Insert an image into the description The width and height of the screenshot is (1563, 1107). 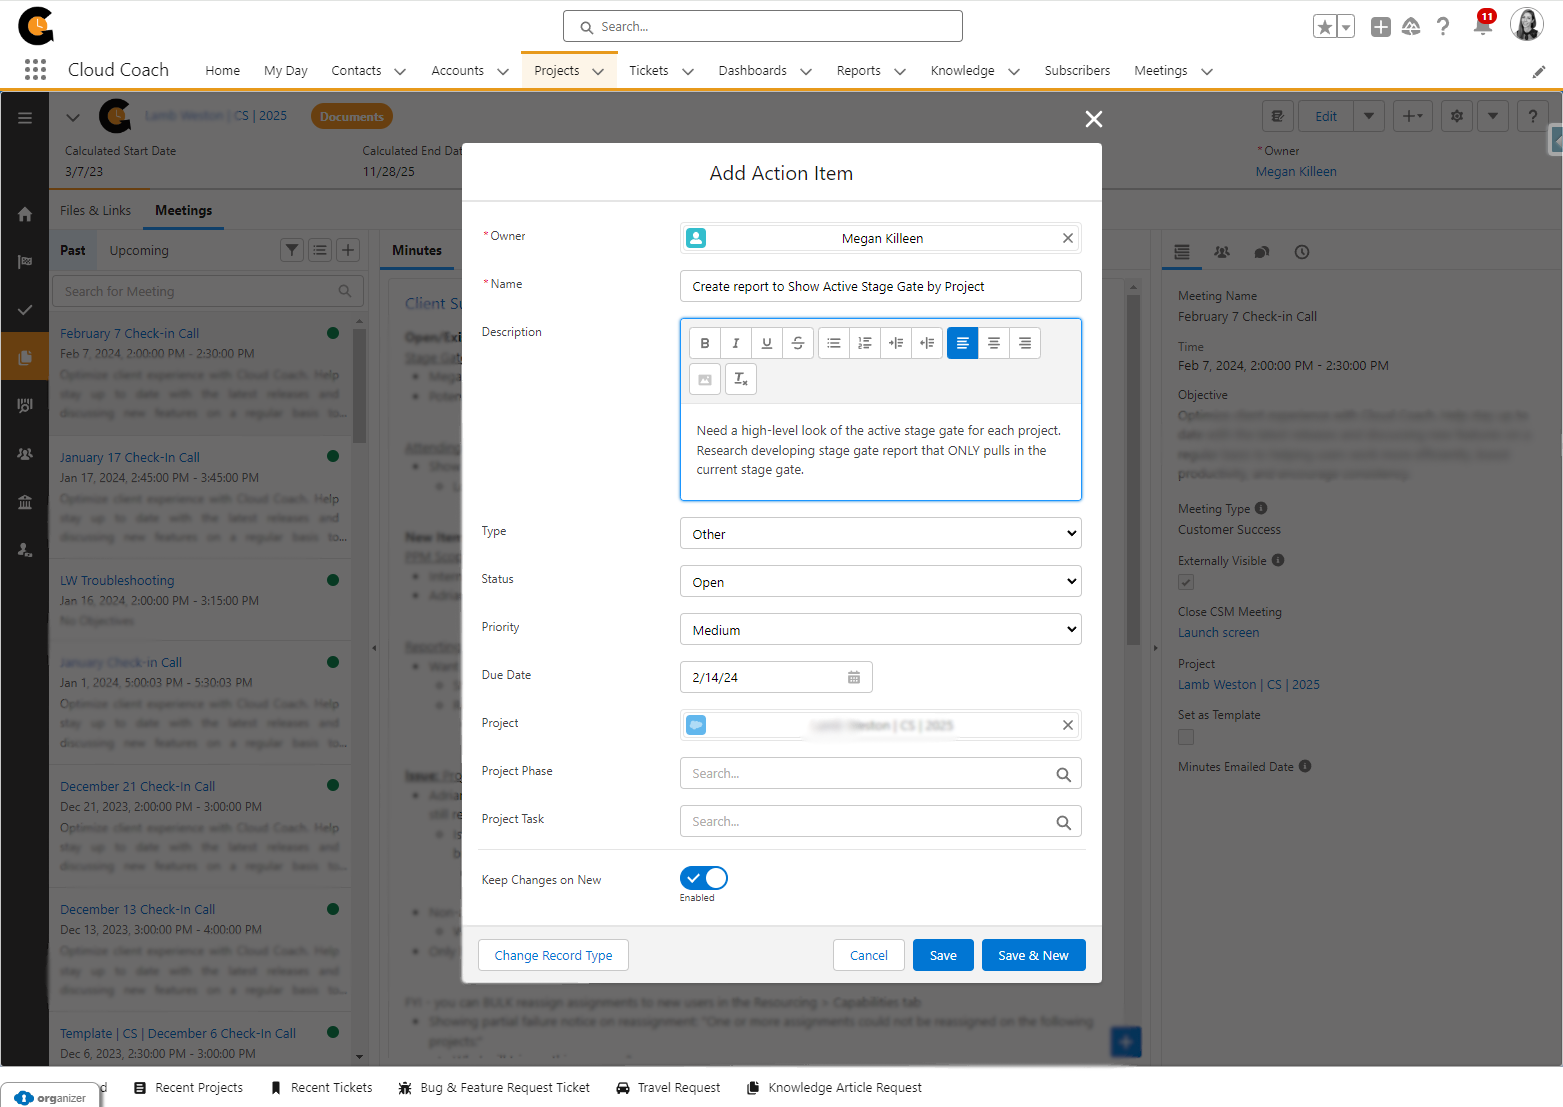705,379
